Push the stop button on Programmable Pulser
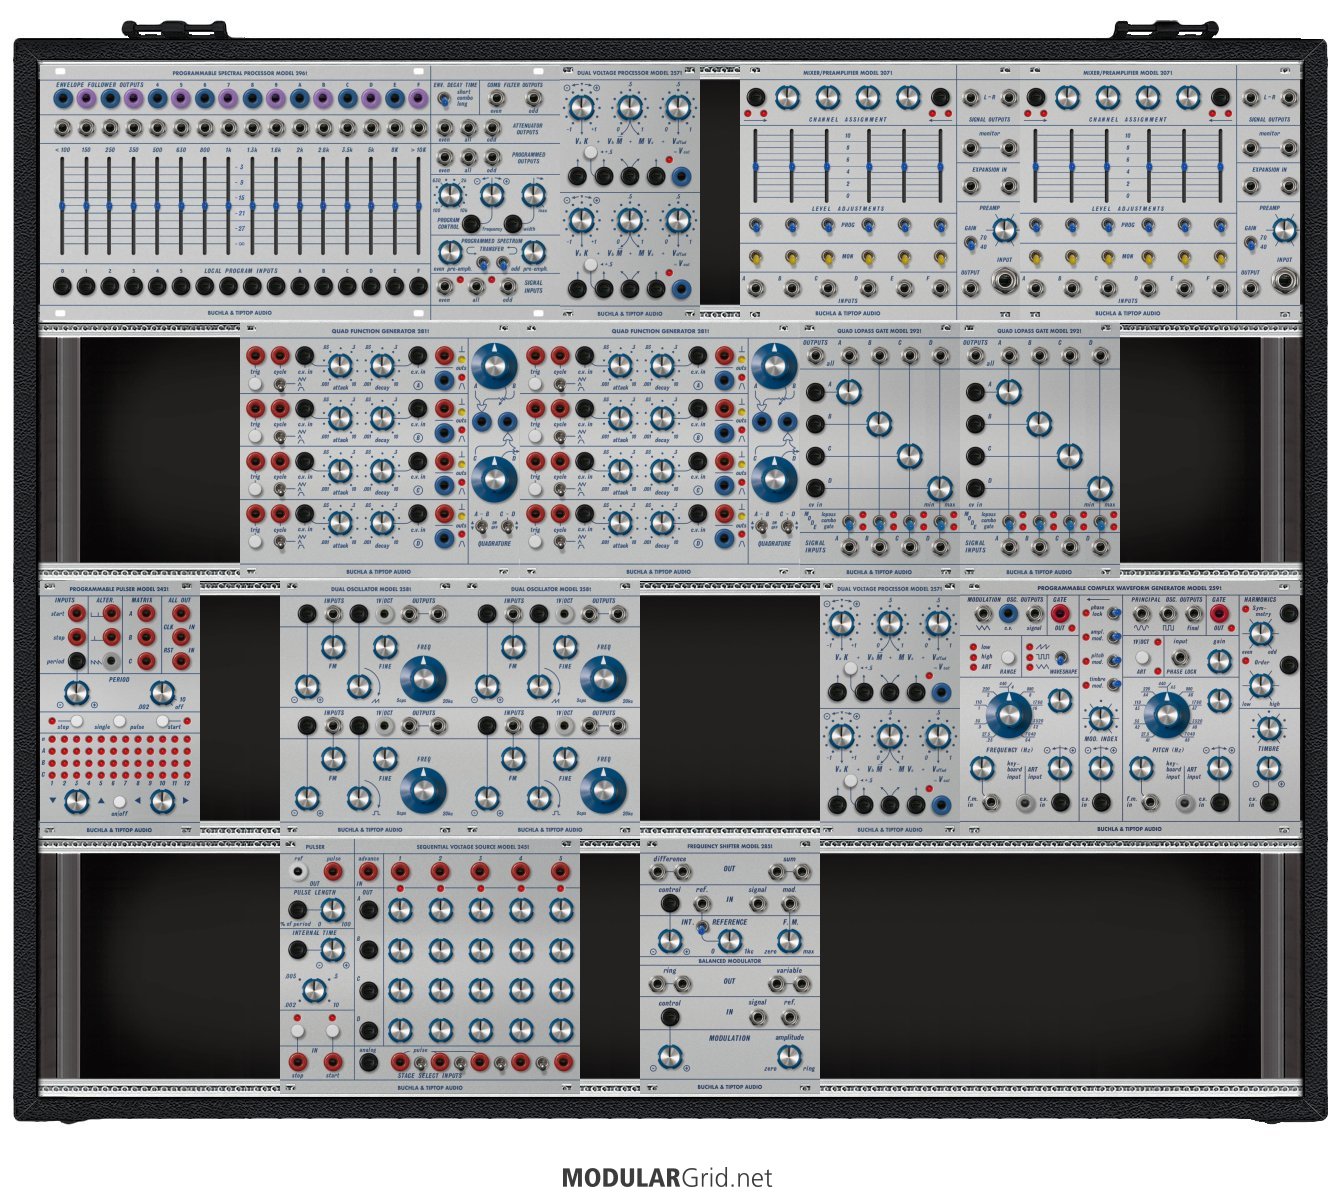The width and height of the screenshot is (1335, 1199). pos(77,721)
